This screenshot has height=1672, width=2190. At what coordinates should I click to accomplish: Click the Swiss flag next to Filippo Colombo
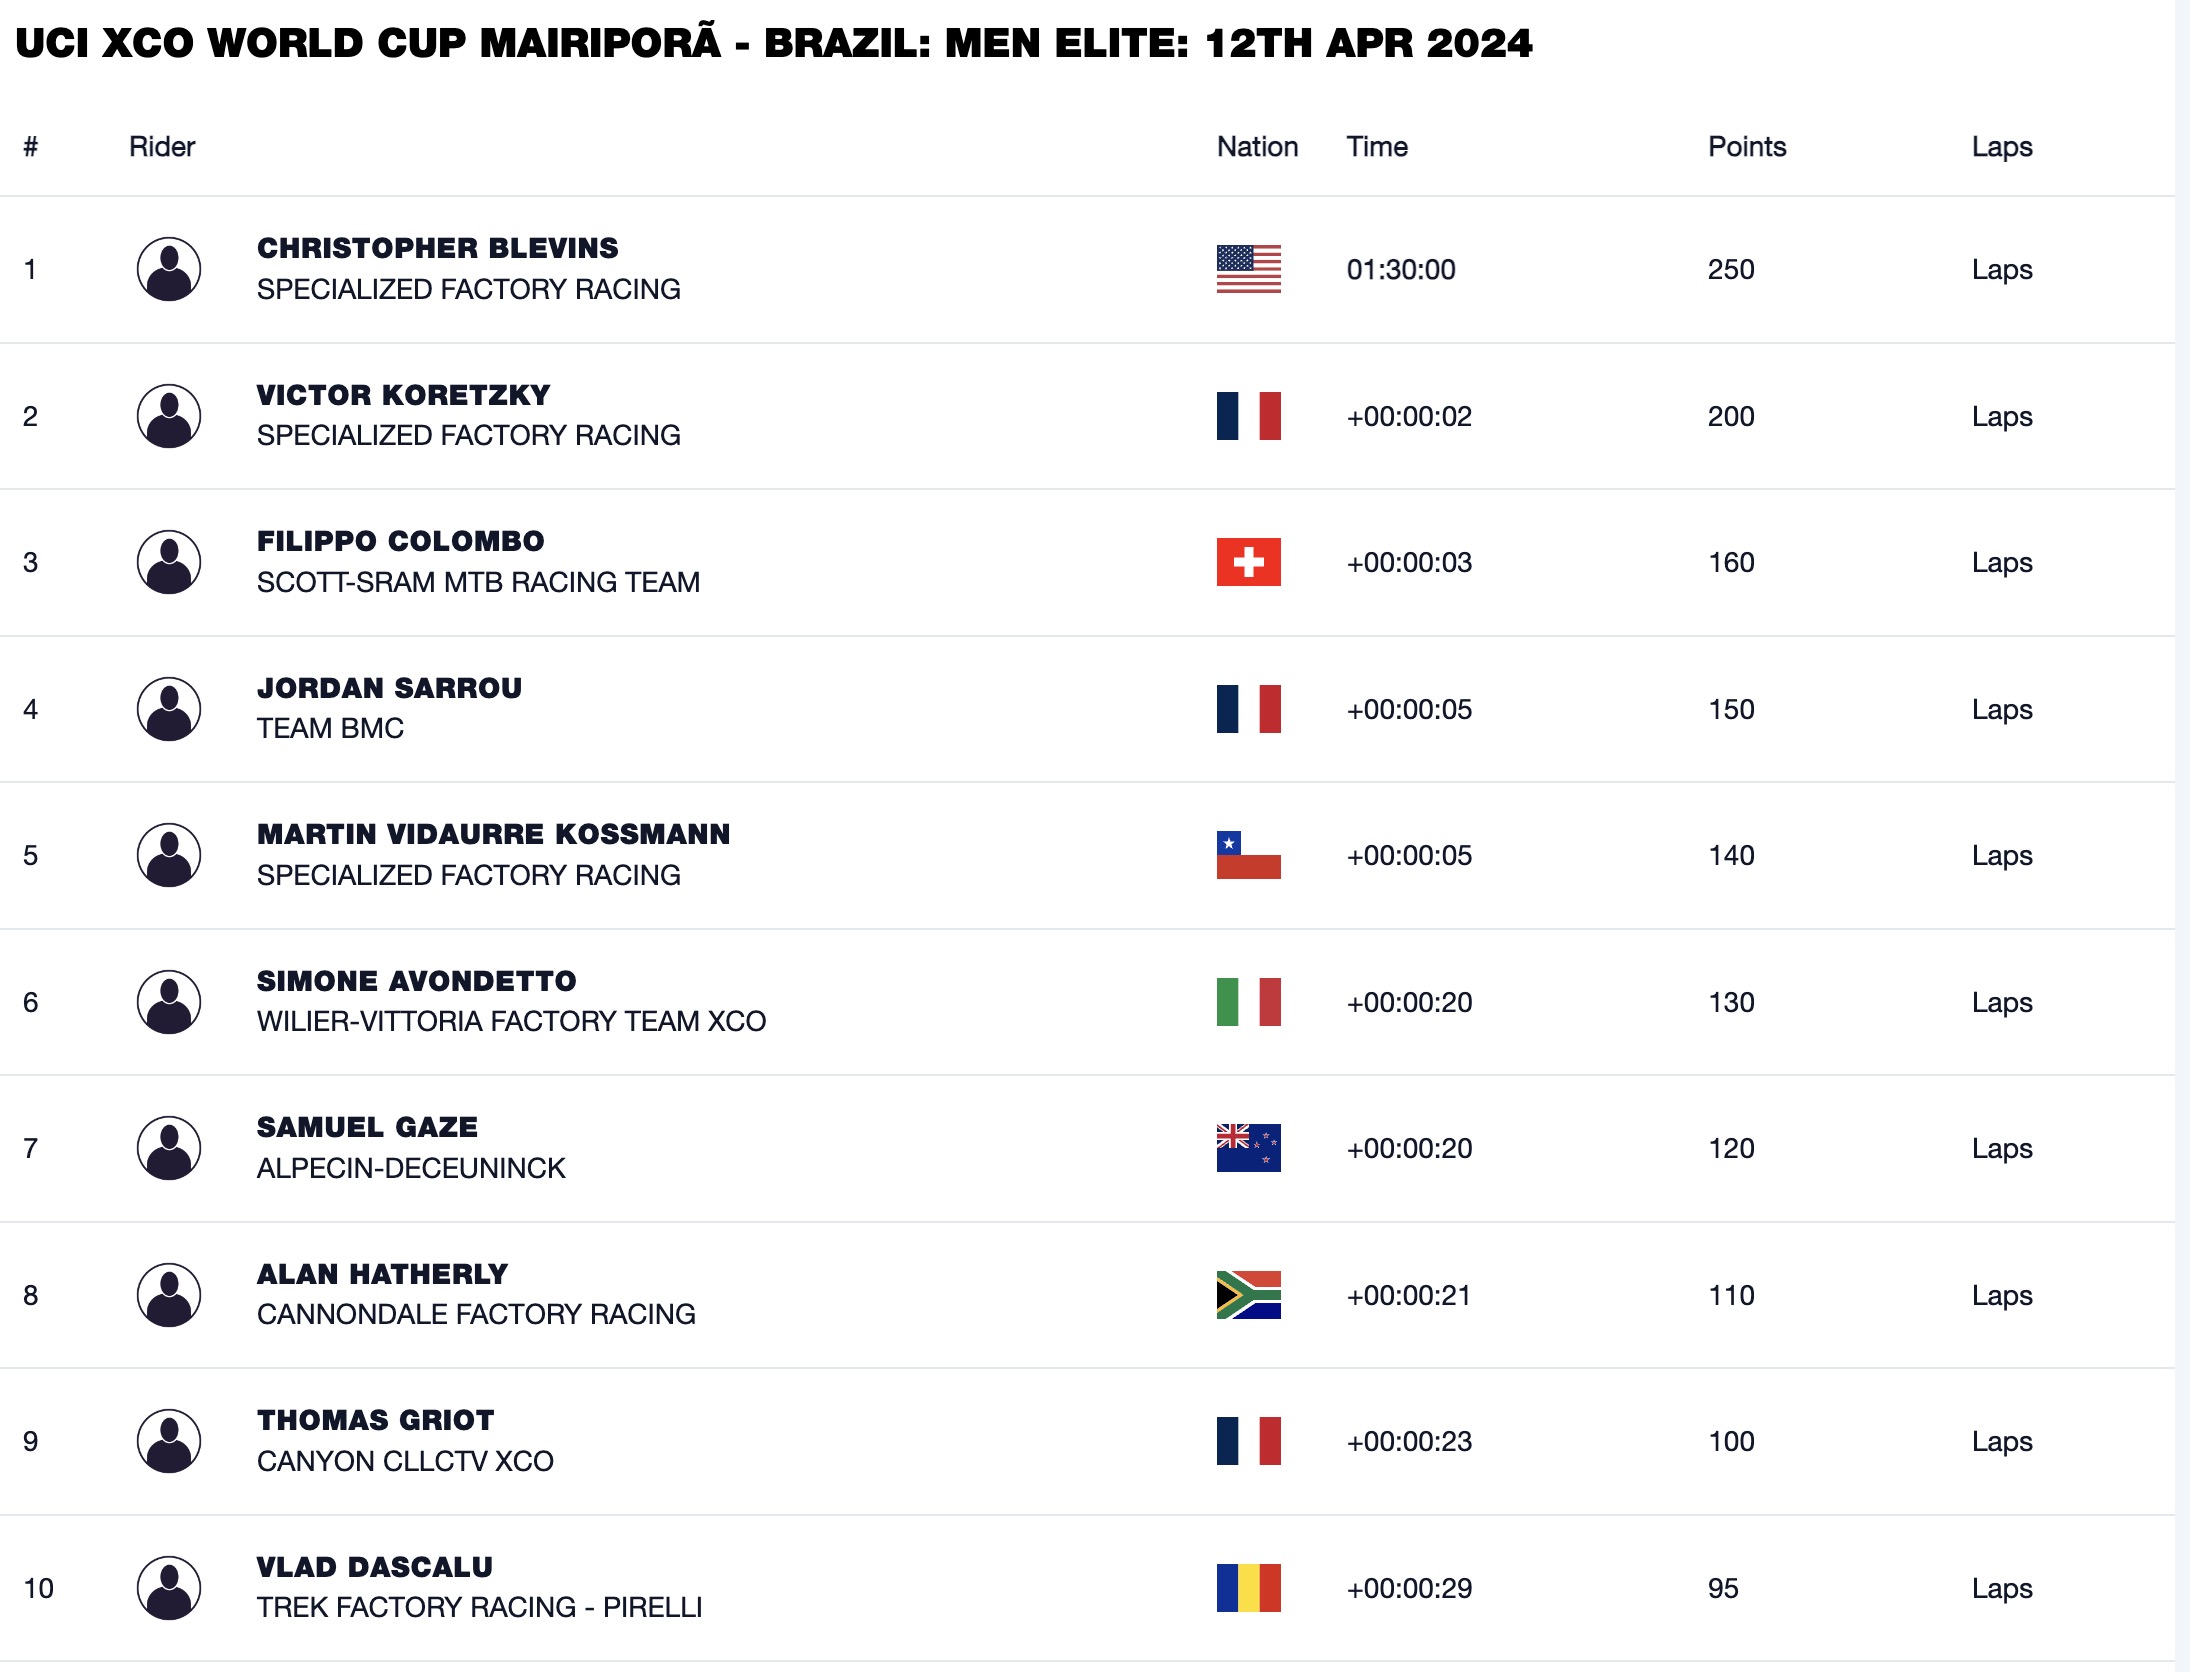pyautogui.click(x=1248, y=562)
